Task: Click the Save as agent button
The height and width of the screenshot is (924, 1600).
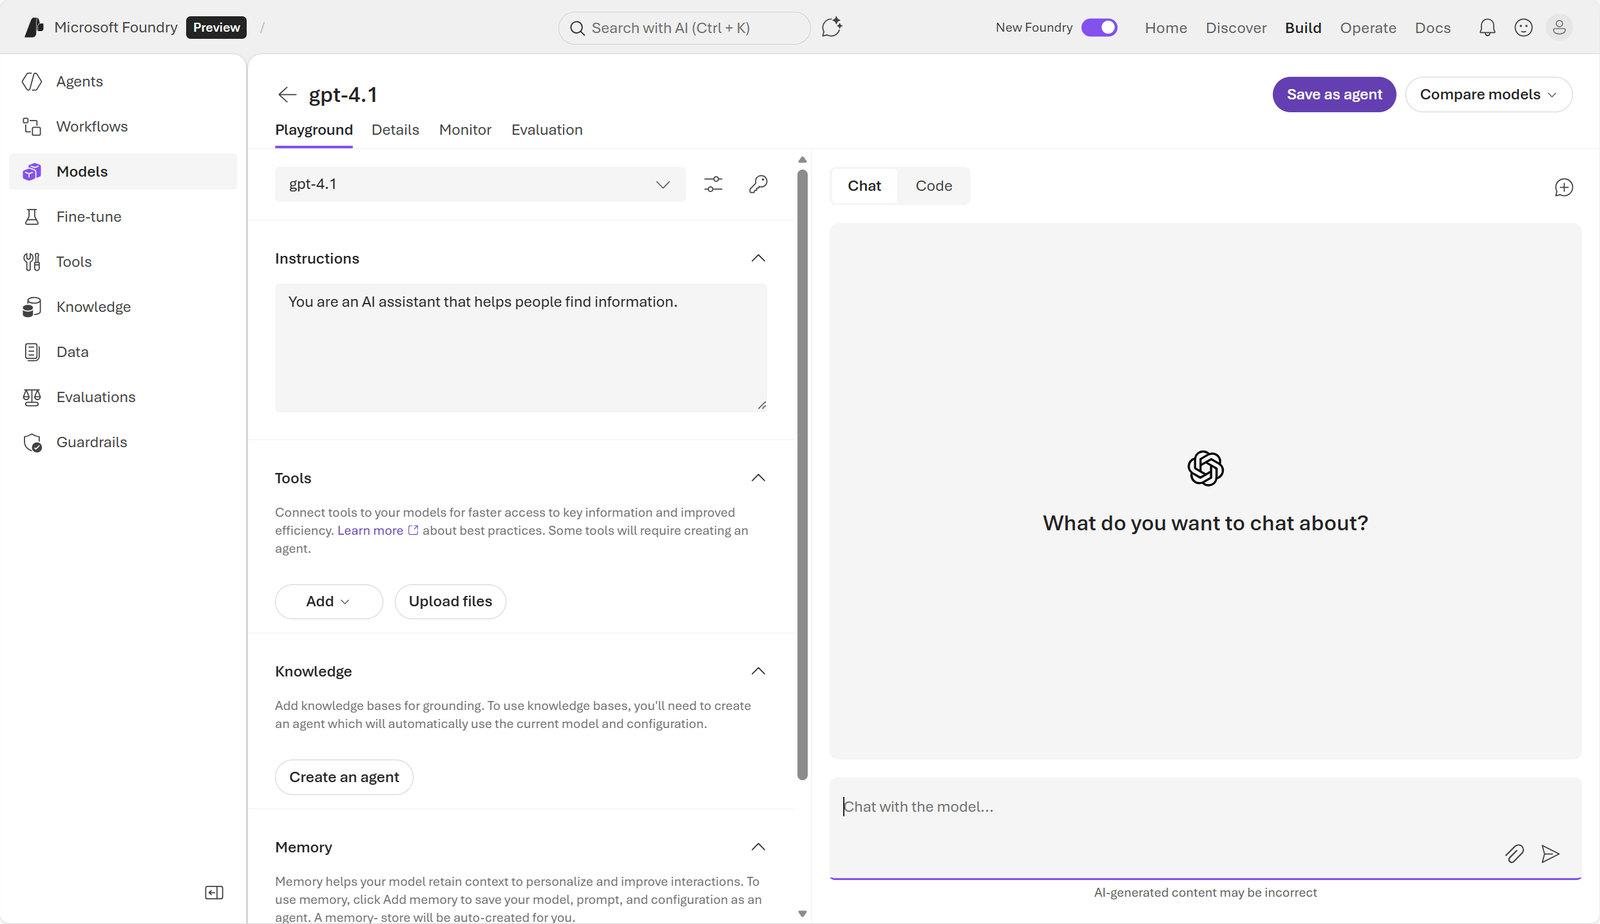Action: coord(1334,95)
